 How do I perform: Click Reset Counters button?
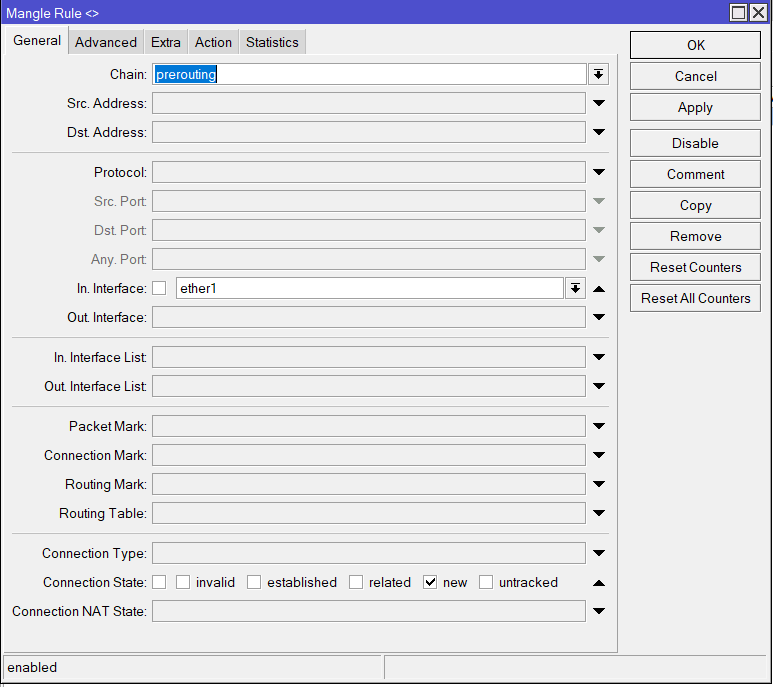[695, 268]
